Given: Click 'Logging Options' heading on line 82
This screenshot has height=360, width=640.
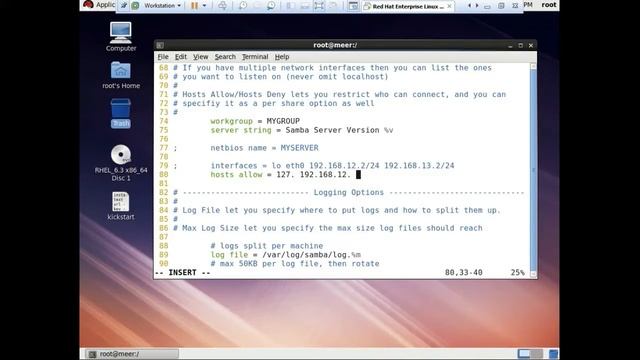Looking at the screenshot, I should click(x=349, y=192).
